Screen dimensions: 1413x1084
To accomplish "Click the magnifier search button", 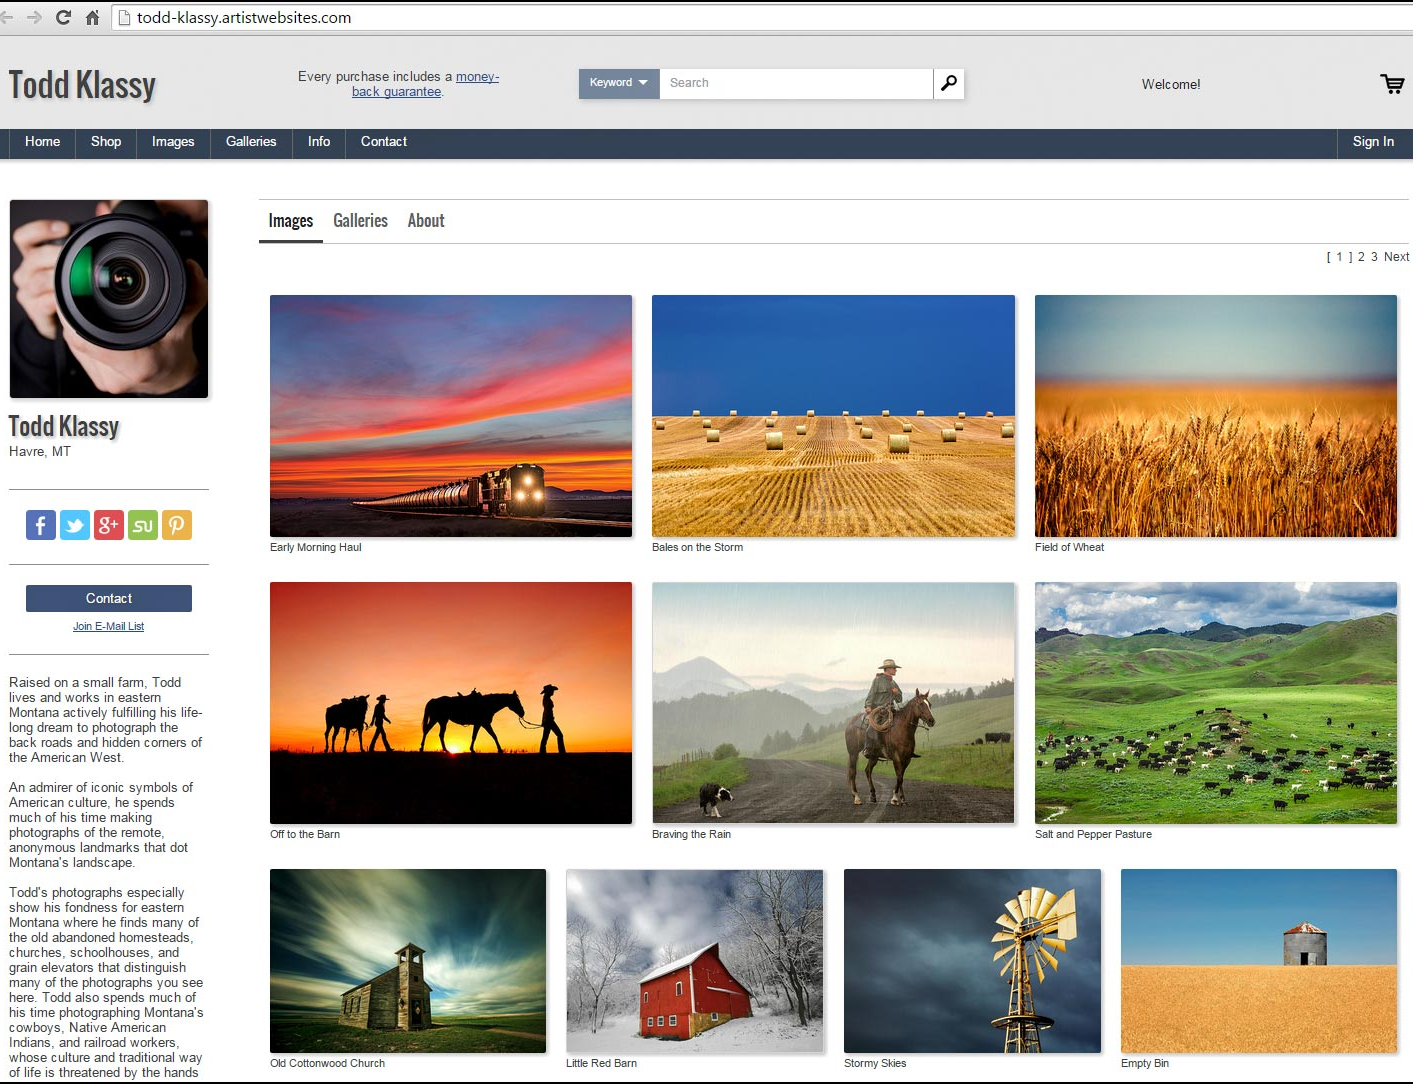I will 949,83.
